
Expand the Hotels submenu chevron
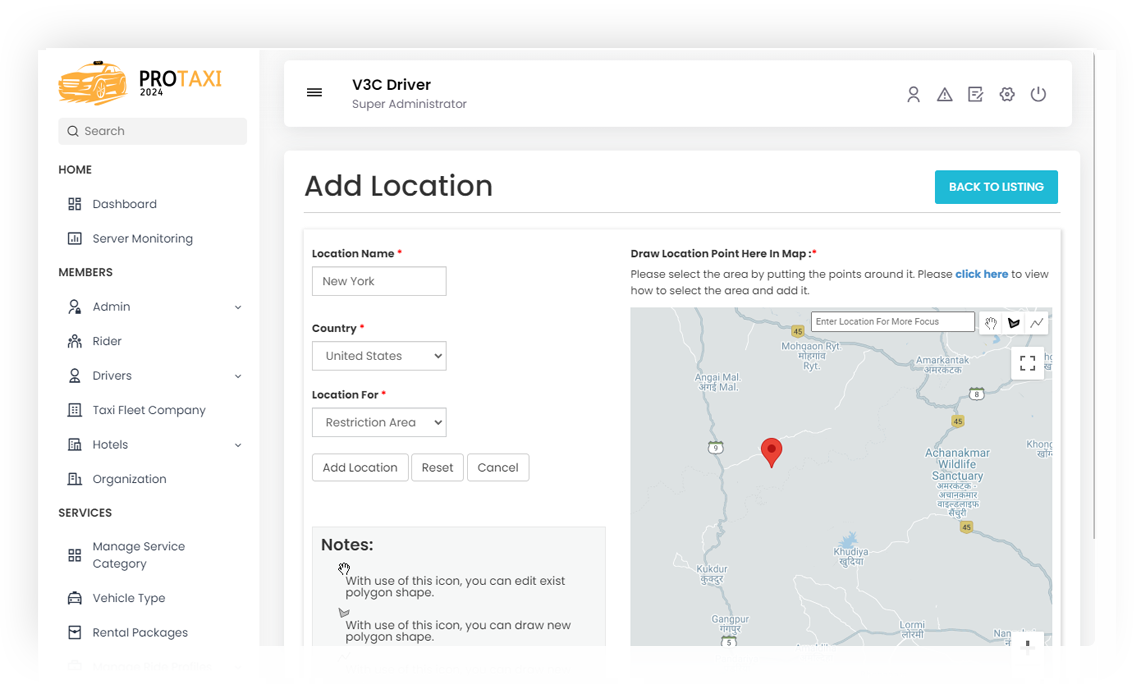238,445
